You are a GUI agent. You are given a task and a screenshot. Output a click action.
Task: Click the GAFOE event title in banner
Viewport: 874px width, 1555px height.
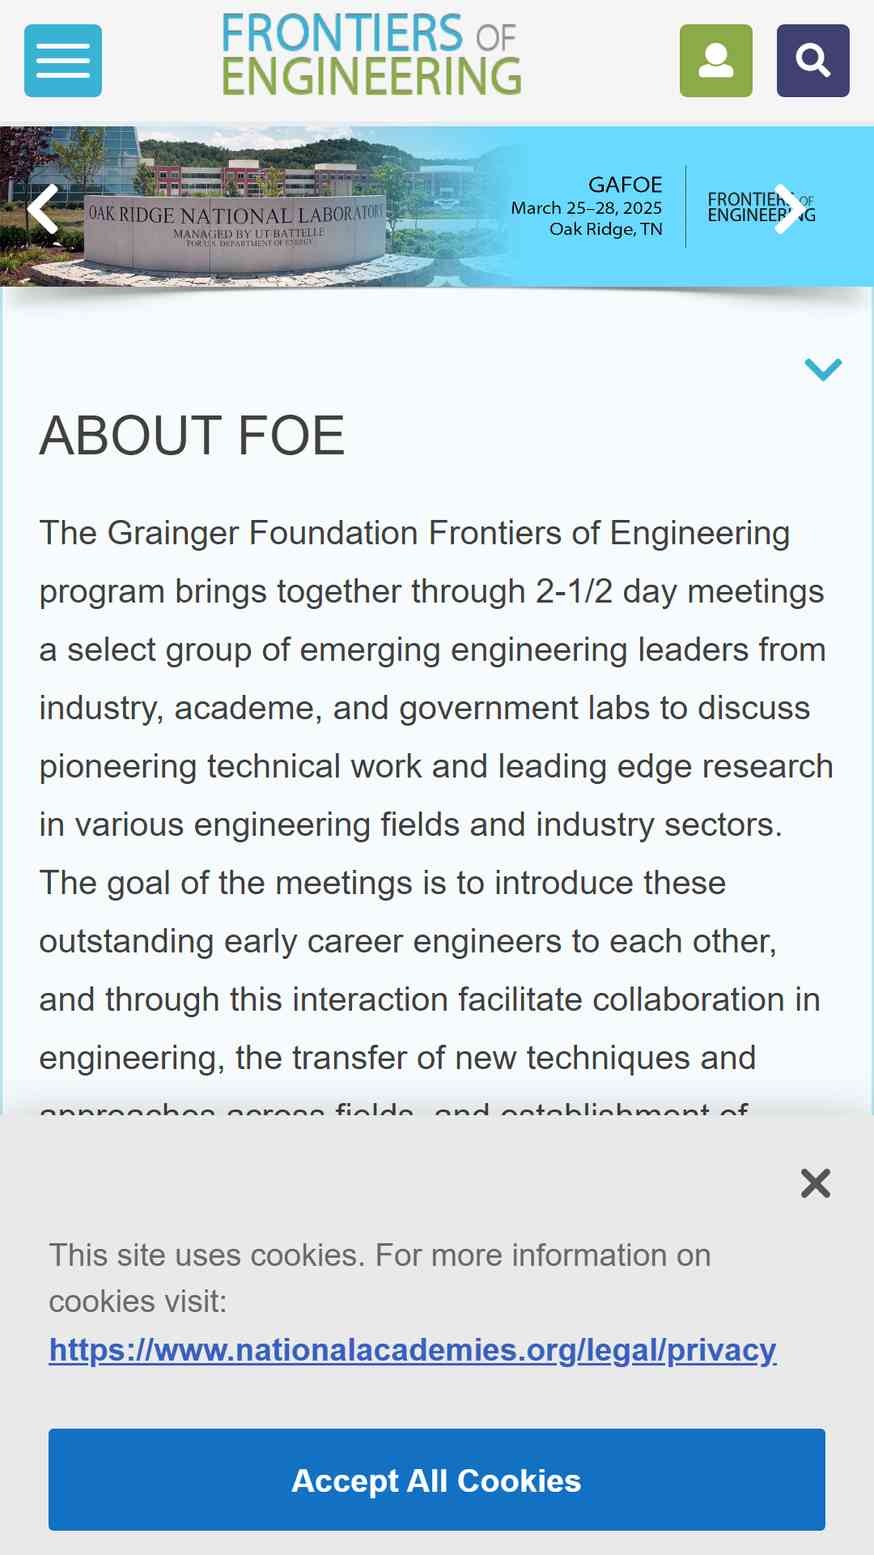tap(625, 185)
